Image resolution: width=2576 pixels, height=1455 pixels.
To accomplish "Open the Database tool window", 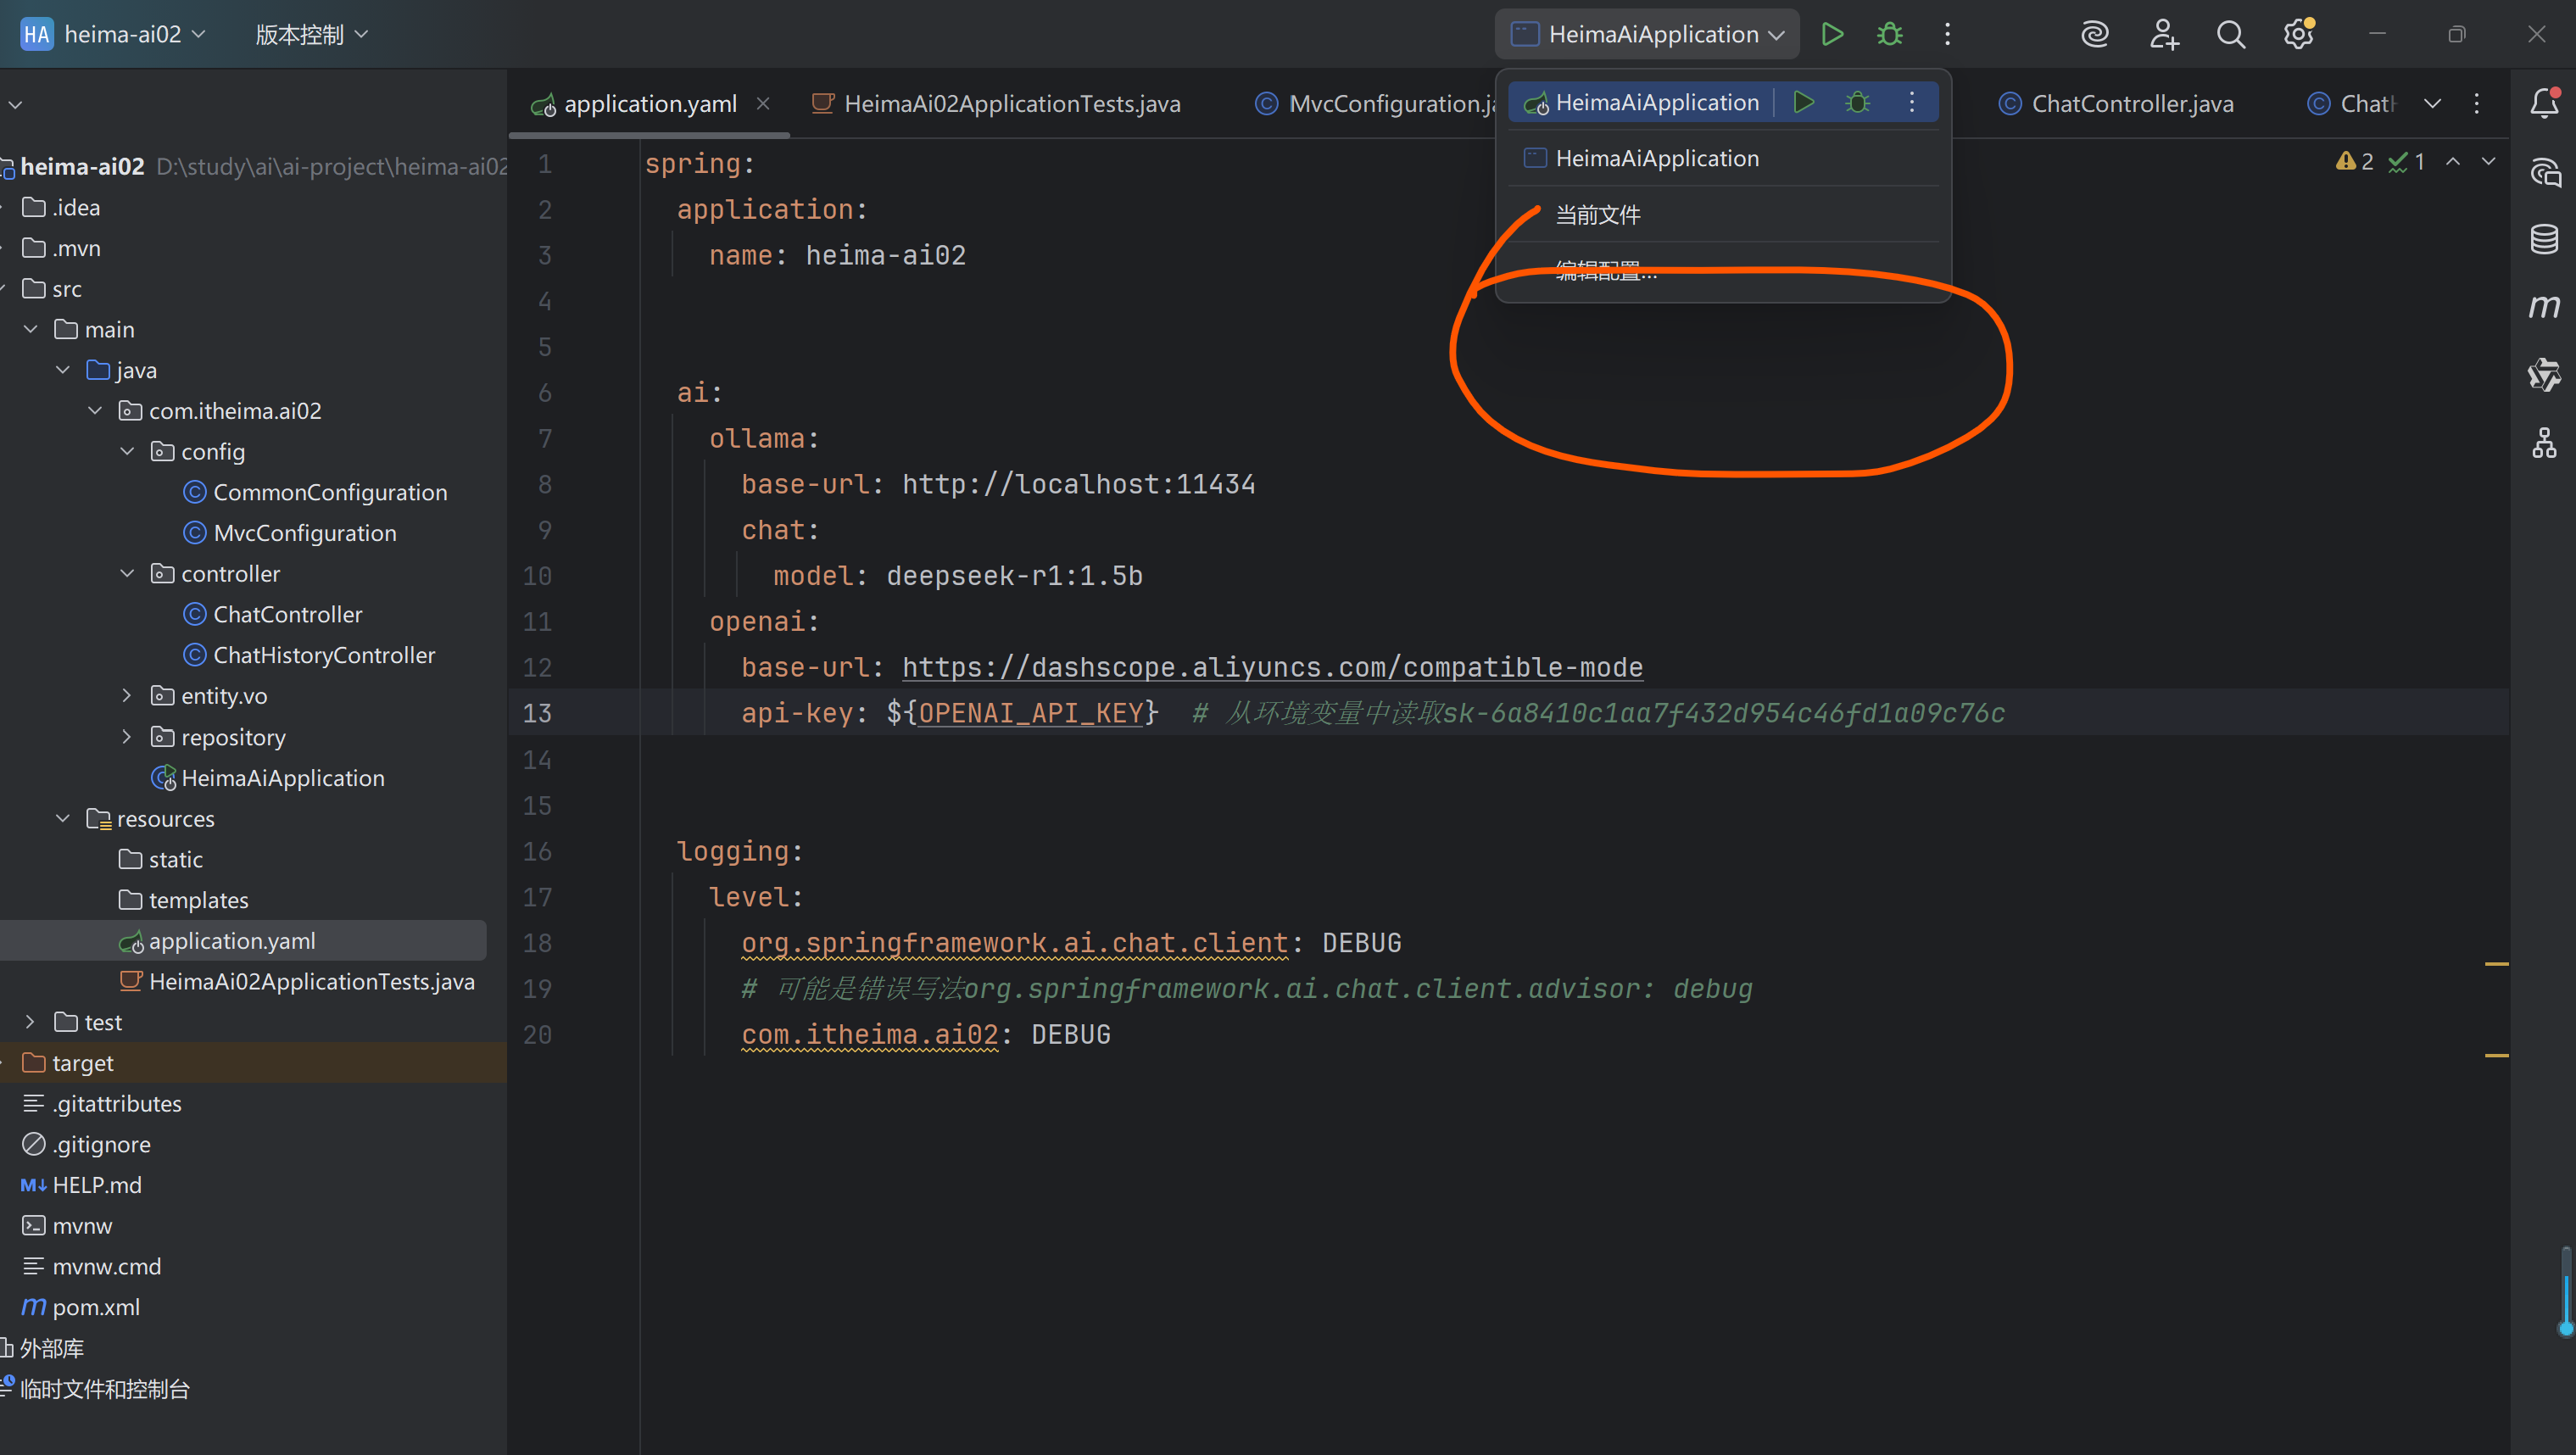I will tap(2544, 239).
